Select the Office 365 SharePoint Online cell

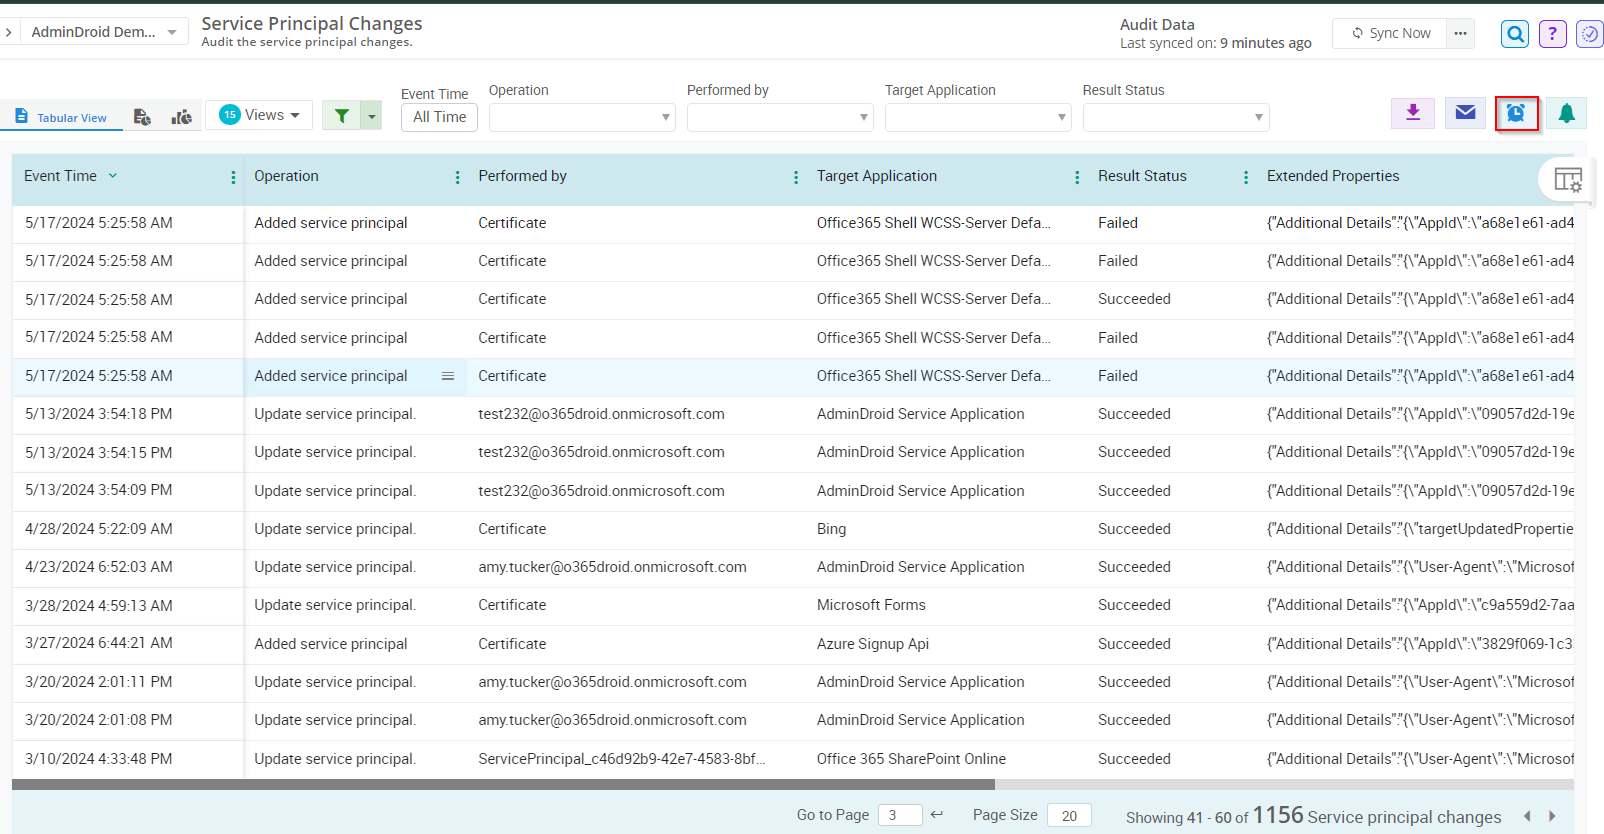pyautogui.click(x=911, y=759)
